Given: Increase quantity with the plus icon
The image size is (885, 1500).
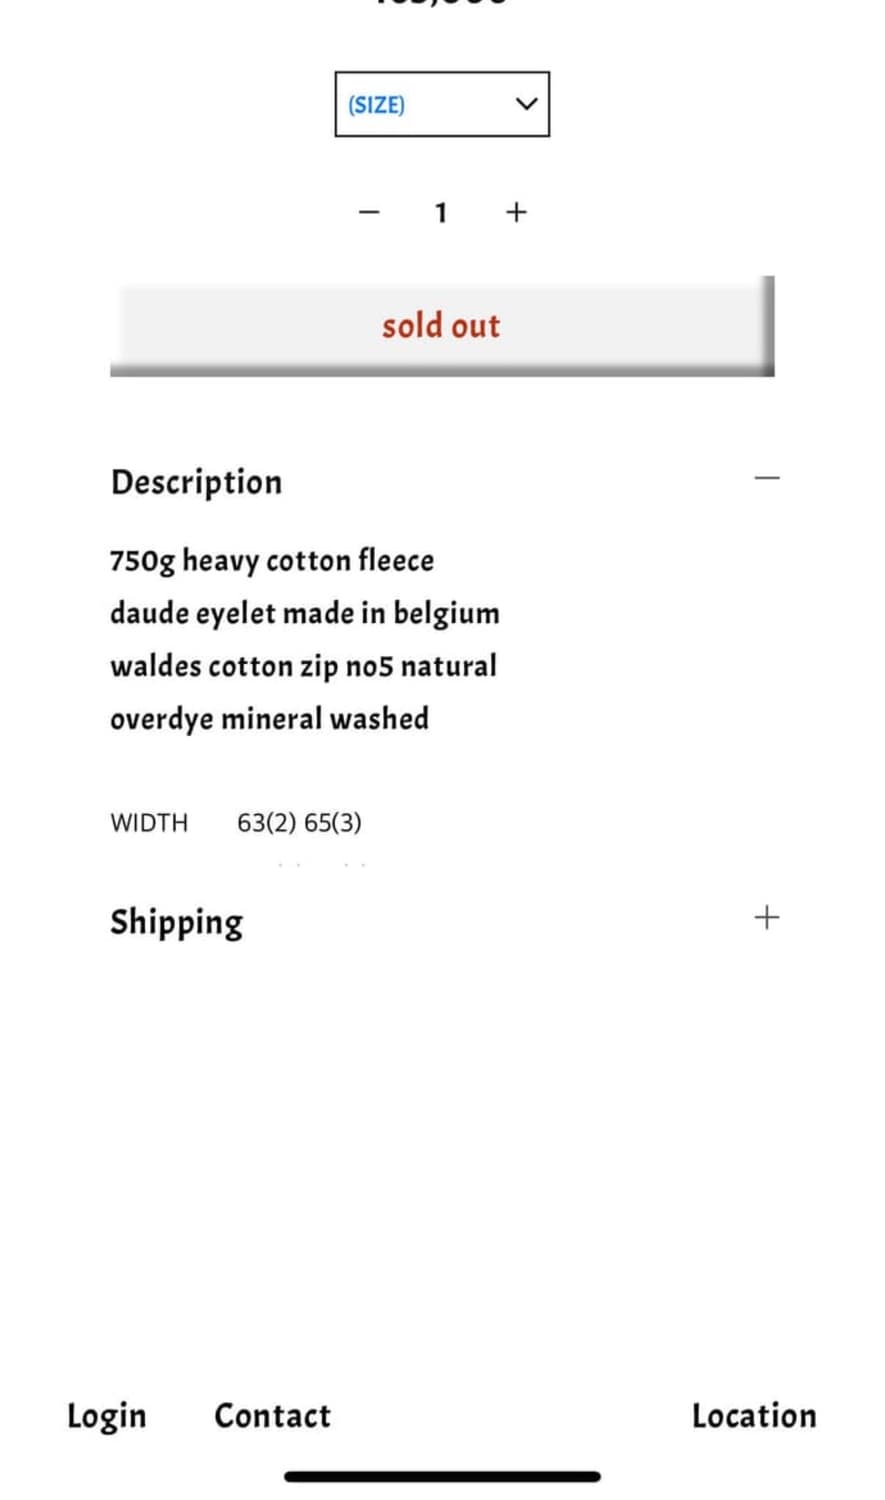Looking at the screenshot, I should pyautogui.click(x=516, y=212).
